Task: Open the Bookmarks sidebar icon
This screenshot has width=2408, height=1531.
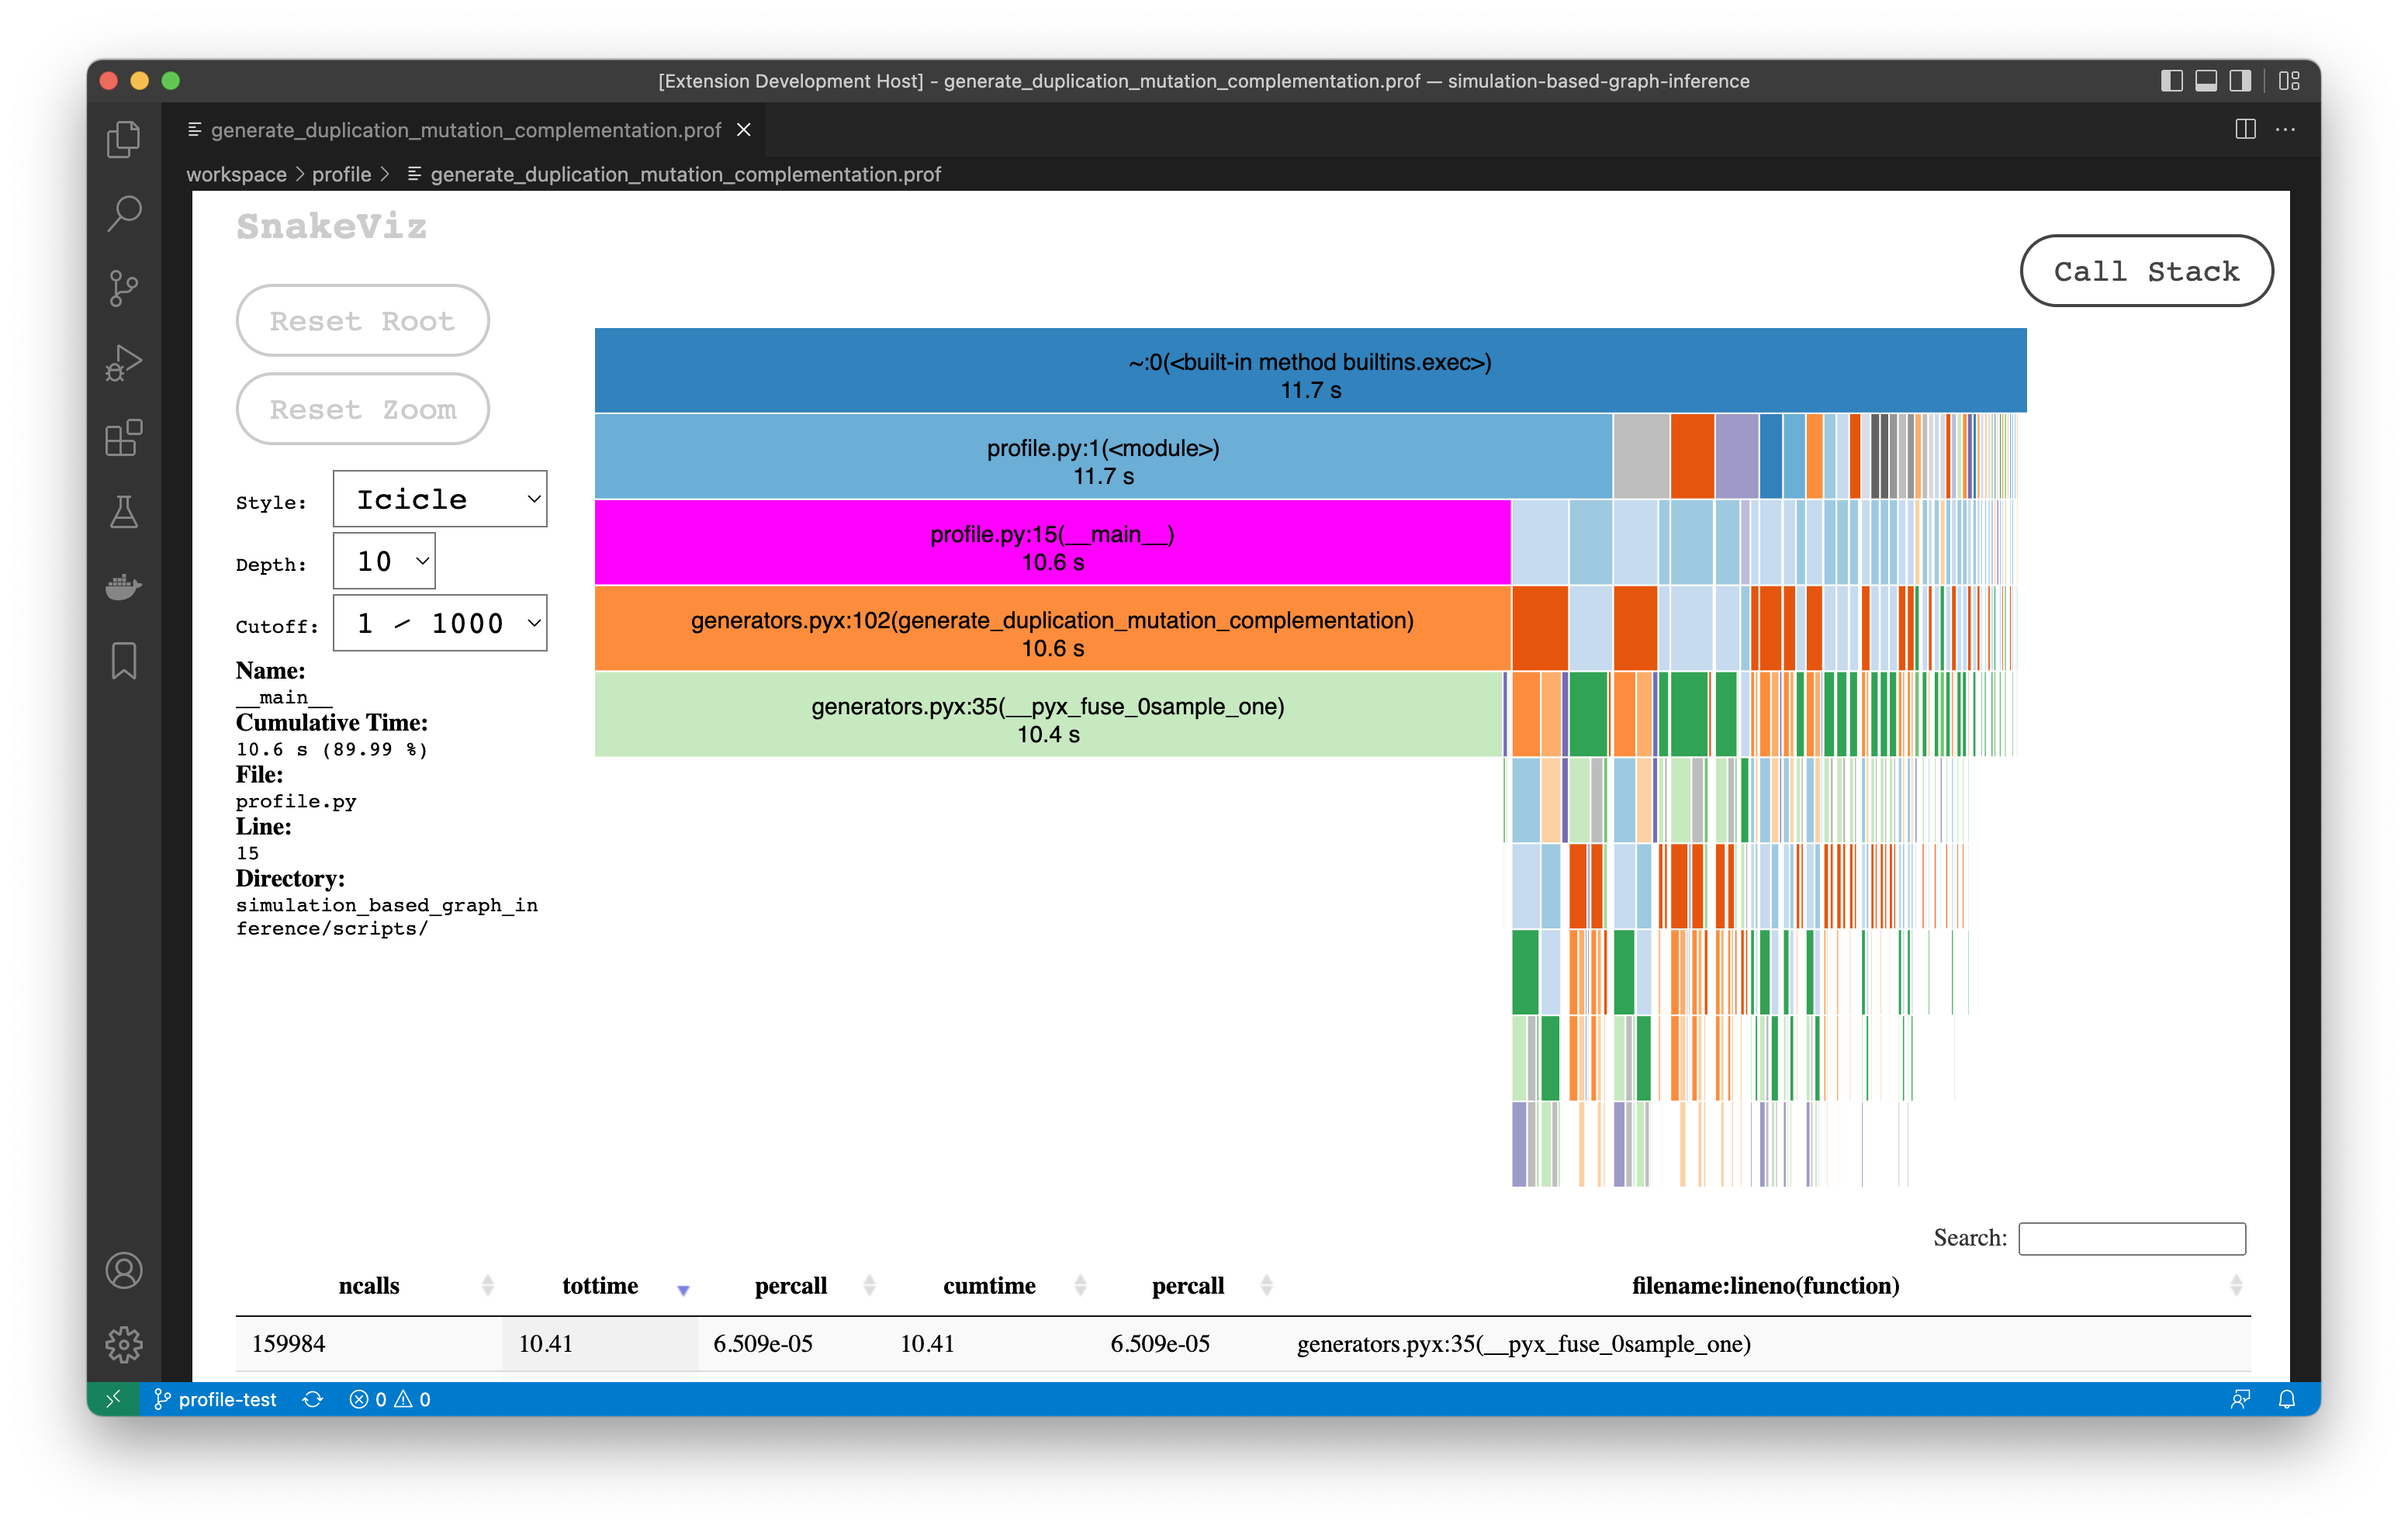Action: pos(123,661)
